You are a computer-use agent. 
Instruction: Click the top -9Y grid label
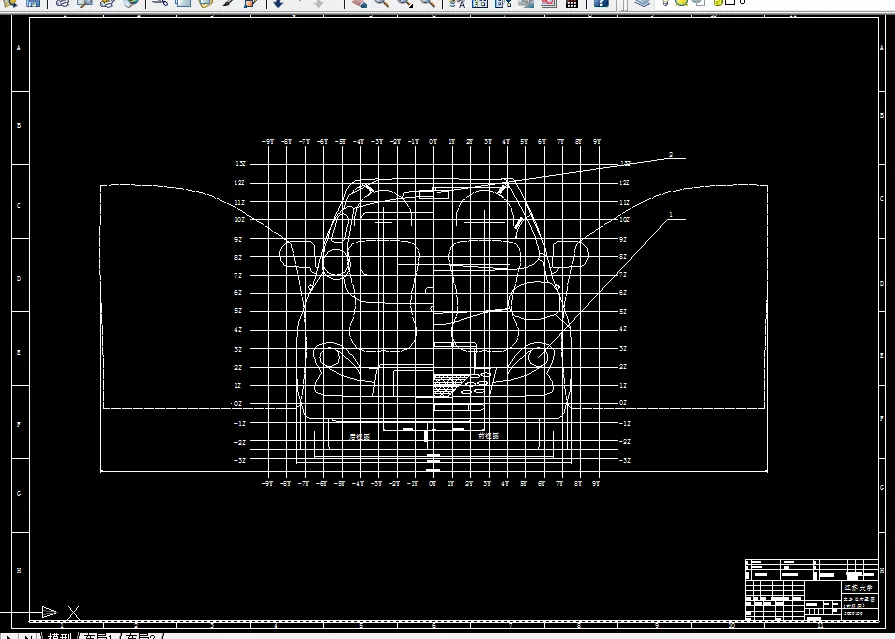tap(268, 142)
